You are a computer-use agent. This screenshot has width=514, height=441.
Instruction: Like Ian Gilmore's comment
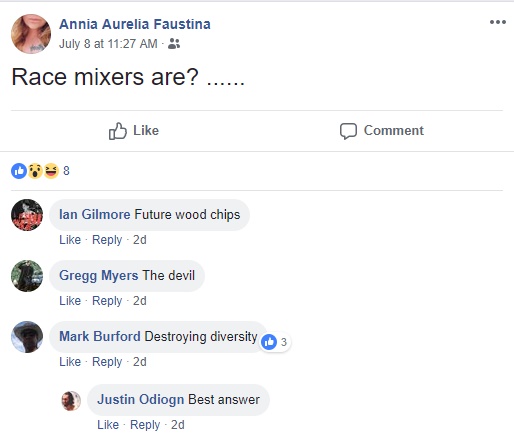pos(70,240)
